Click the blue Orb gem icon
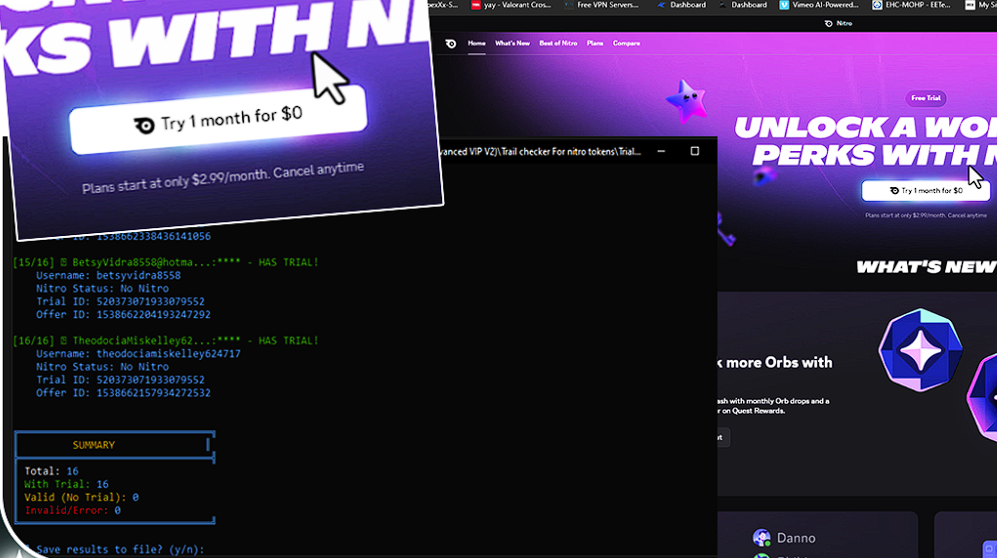Viewport: 997px width, 558px height. 920,350
